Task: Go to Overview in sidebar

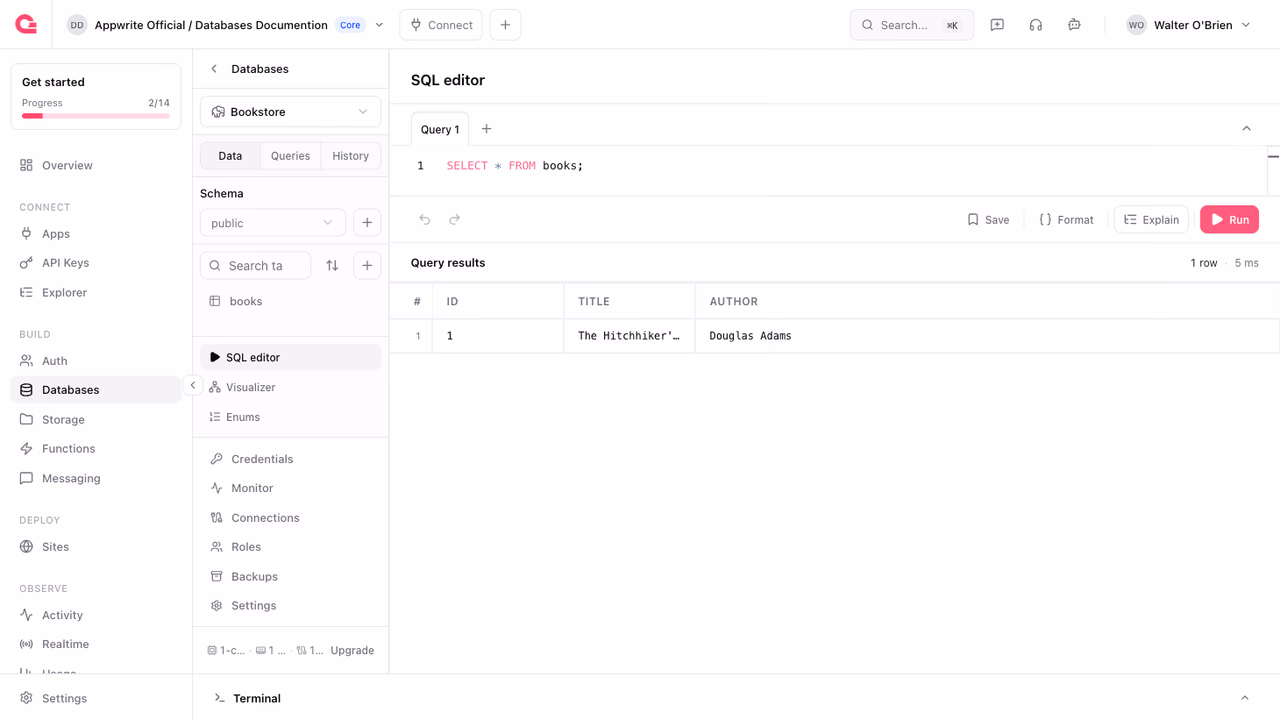Action: pos(96,165)
